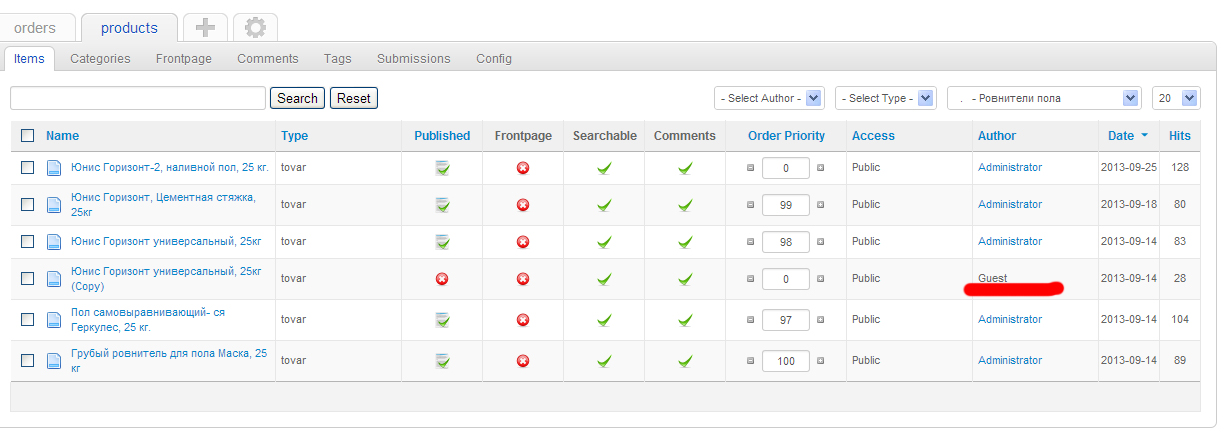Click the plus icon to add new tab
This screenshot has height=442, width=1228.
pos(205,28)
